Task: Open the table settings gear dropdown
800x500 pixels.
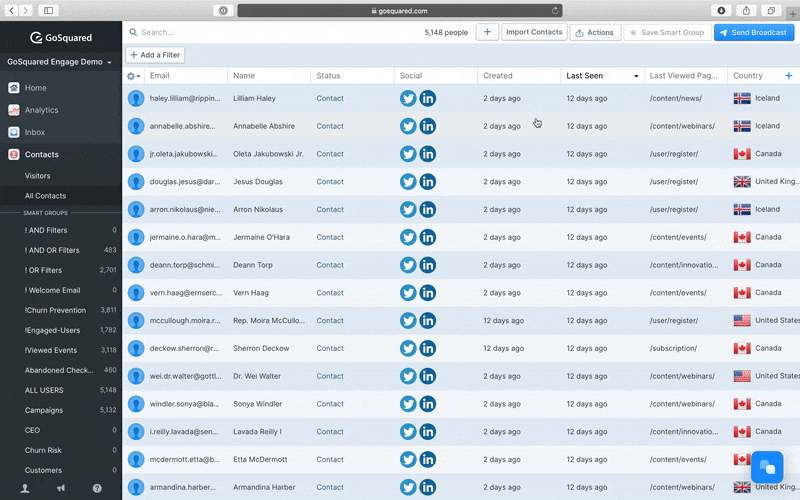Action: (133, 76)
